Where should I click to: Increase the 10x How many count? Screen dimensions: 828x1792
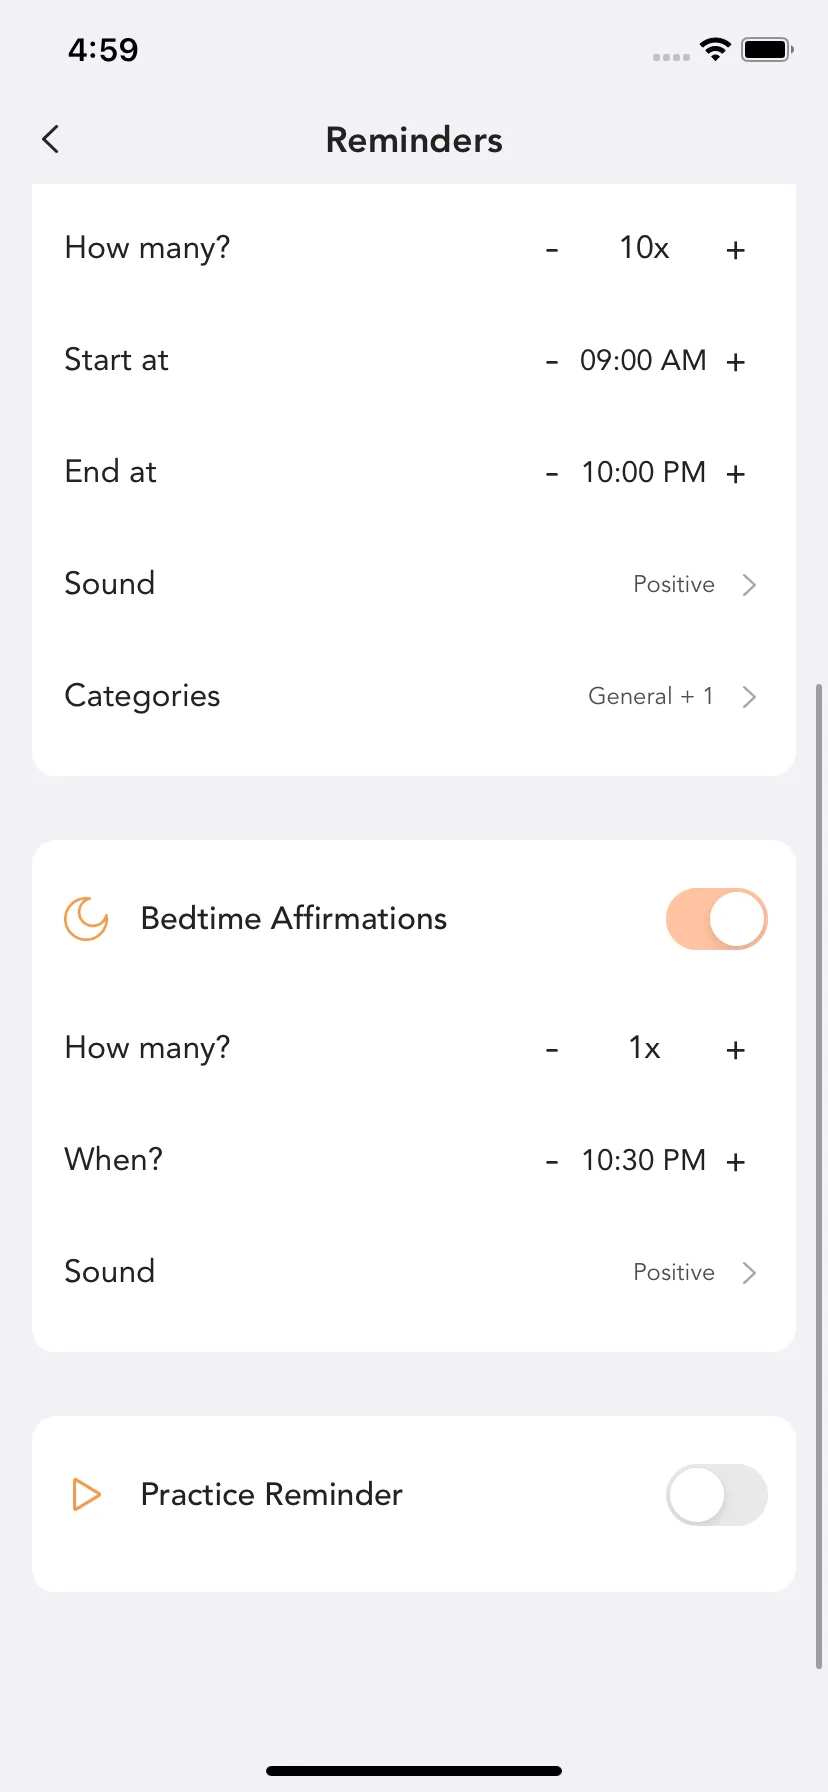pyautogui.click(x=736, y=249)
